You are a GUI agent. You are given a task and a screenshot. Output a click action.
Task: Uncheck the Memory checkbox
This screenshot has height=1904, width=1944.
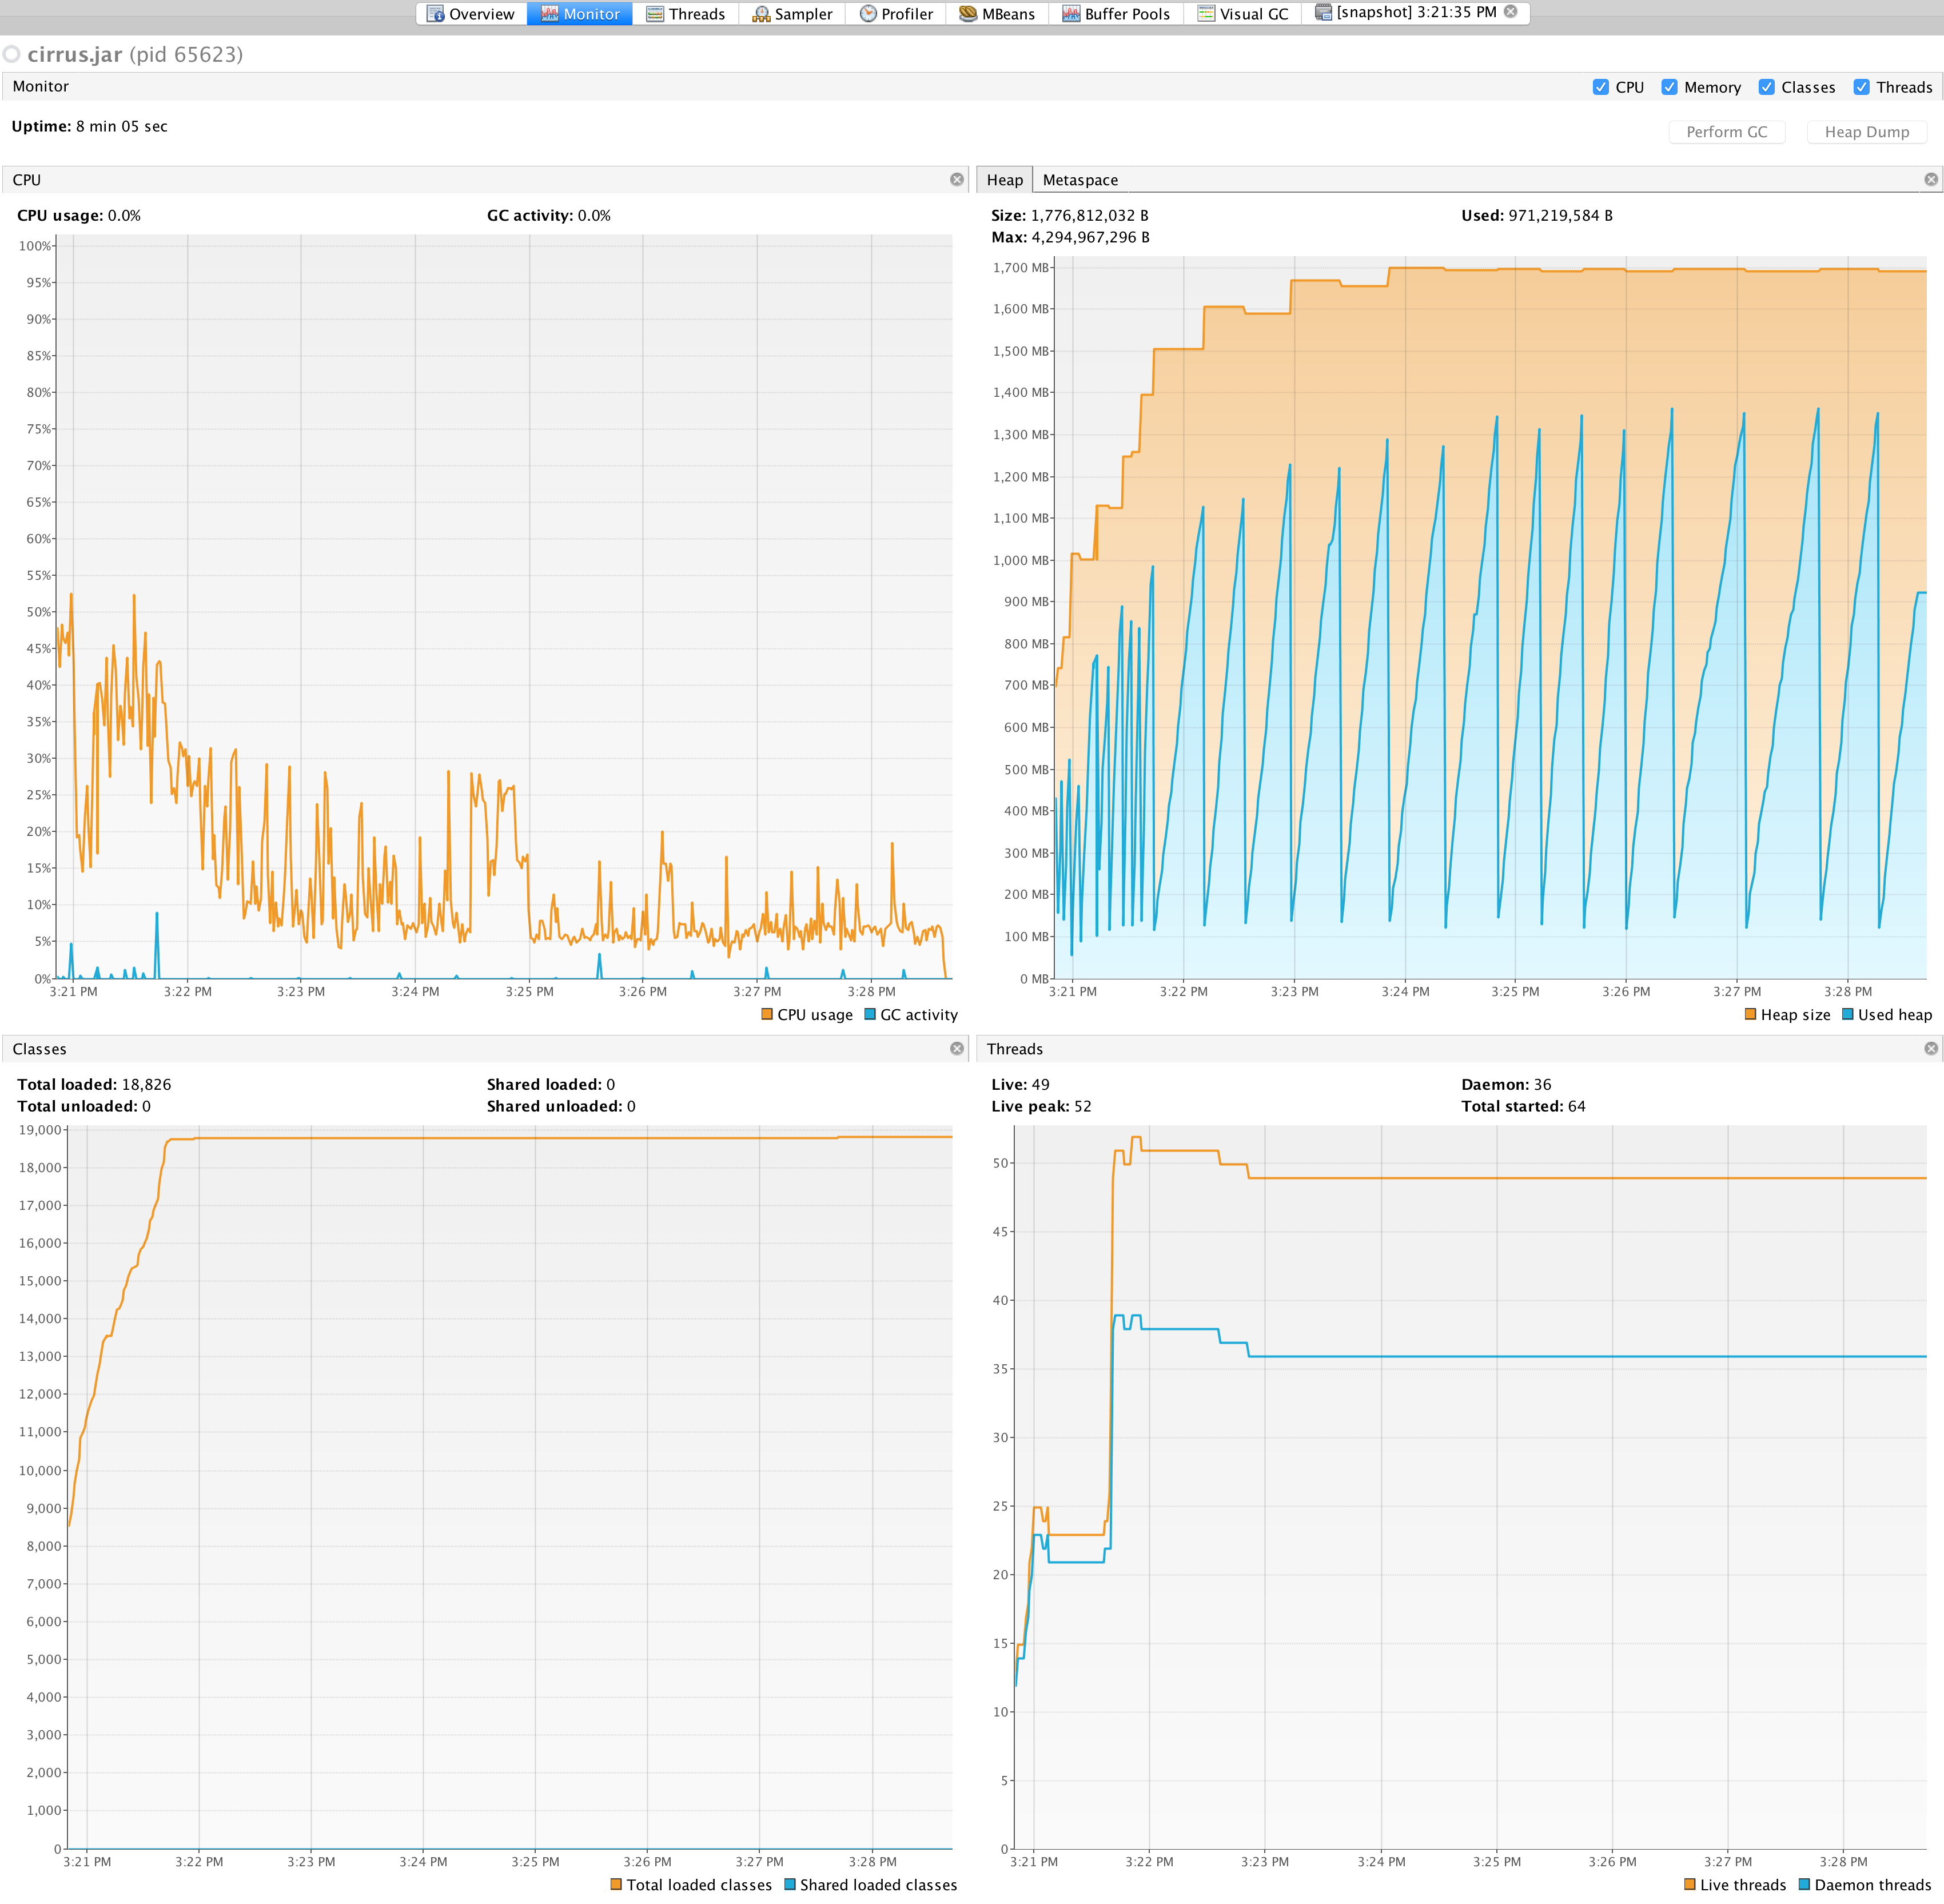1669,87
